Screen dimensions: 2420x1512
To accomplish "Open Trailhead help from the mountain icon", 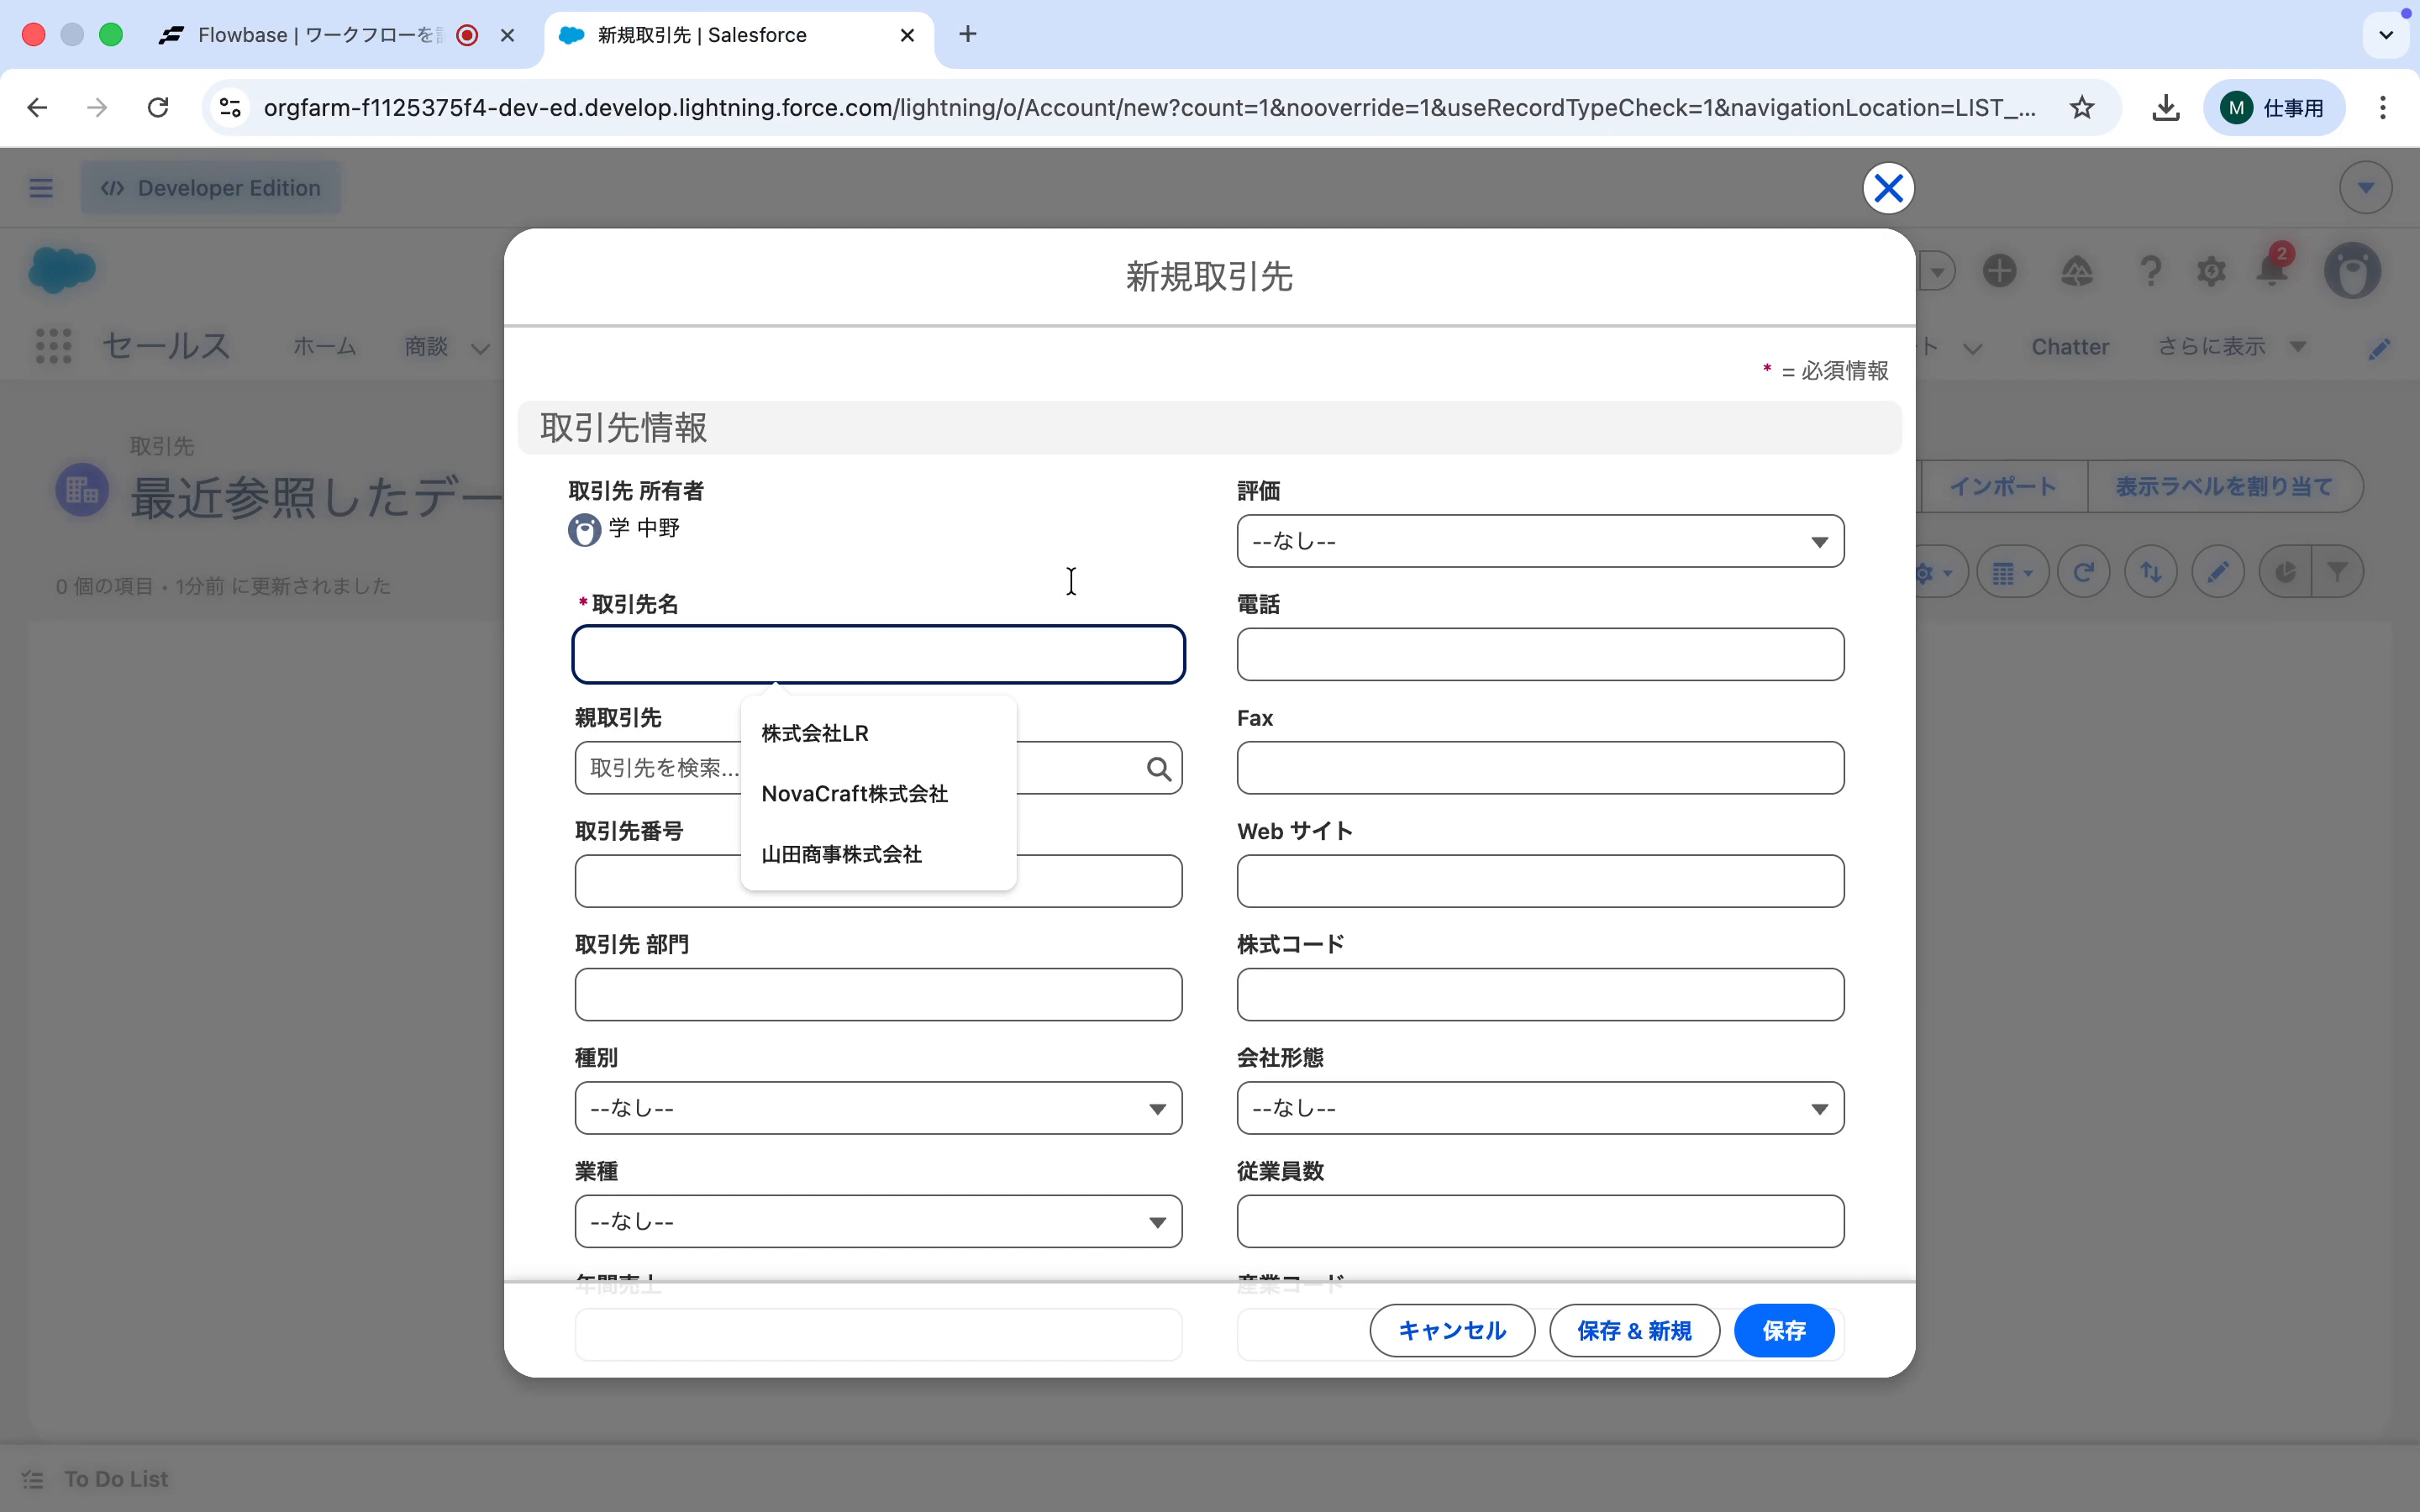I will click(2077, 271).
